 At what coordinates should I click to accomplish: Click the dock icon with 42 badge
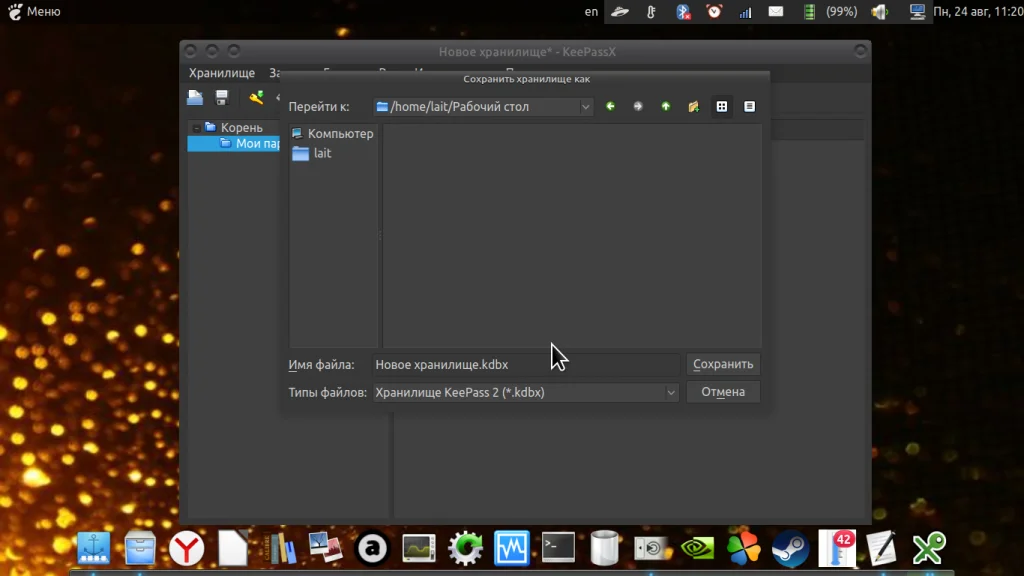[837, 547]
